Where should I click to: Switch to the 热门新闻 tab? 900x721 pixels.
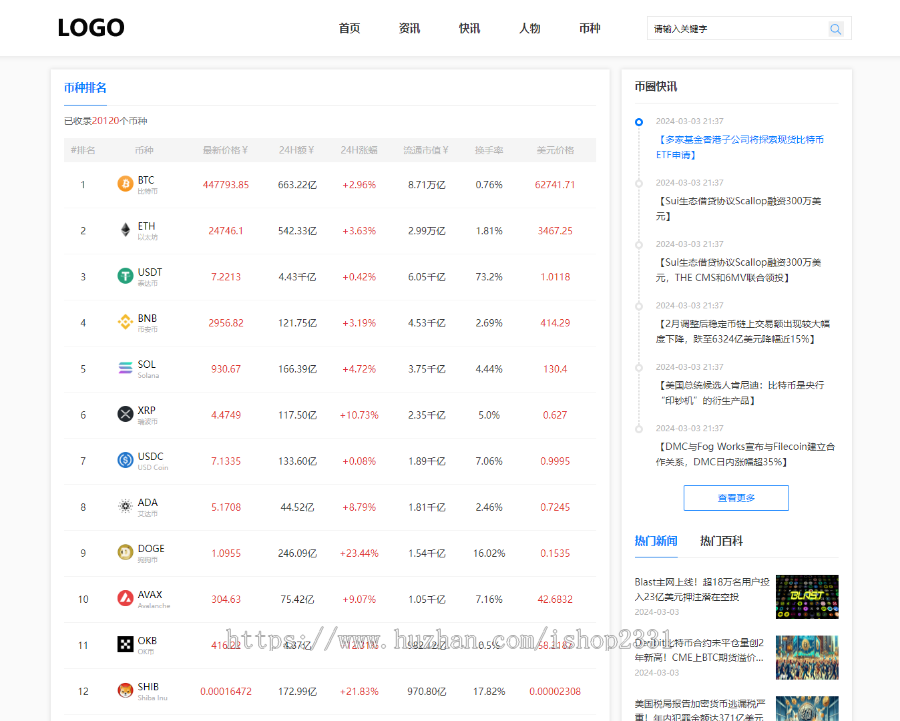(x=656, y=541)
